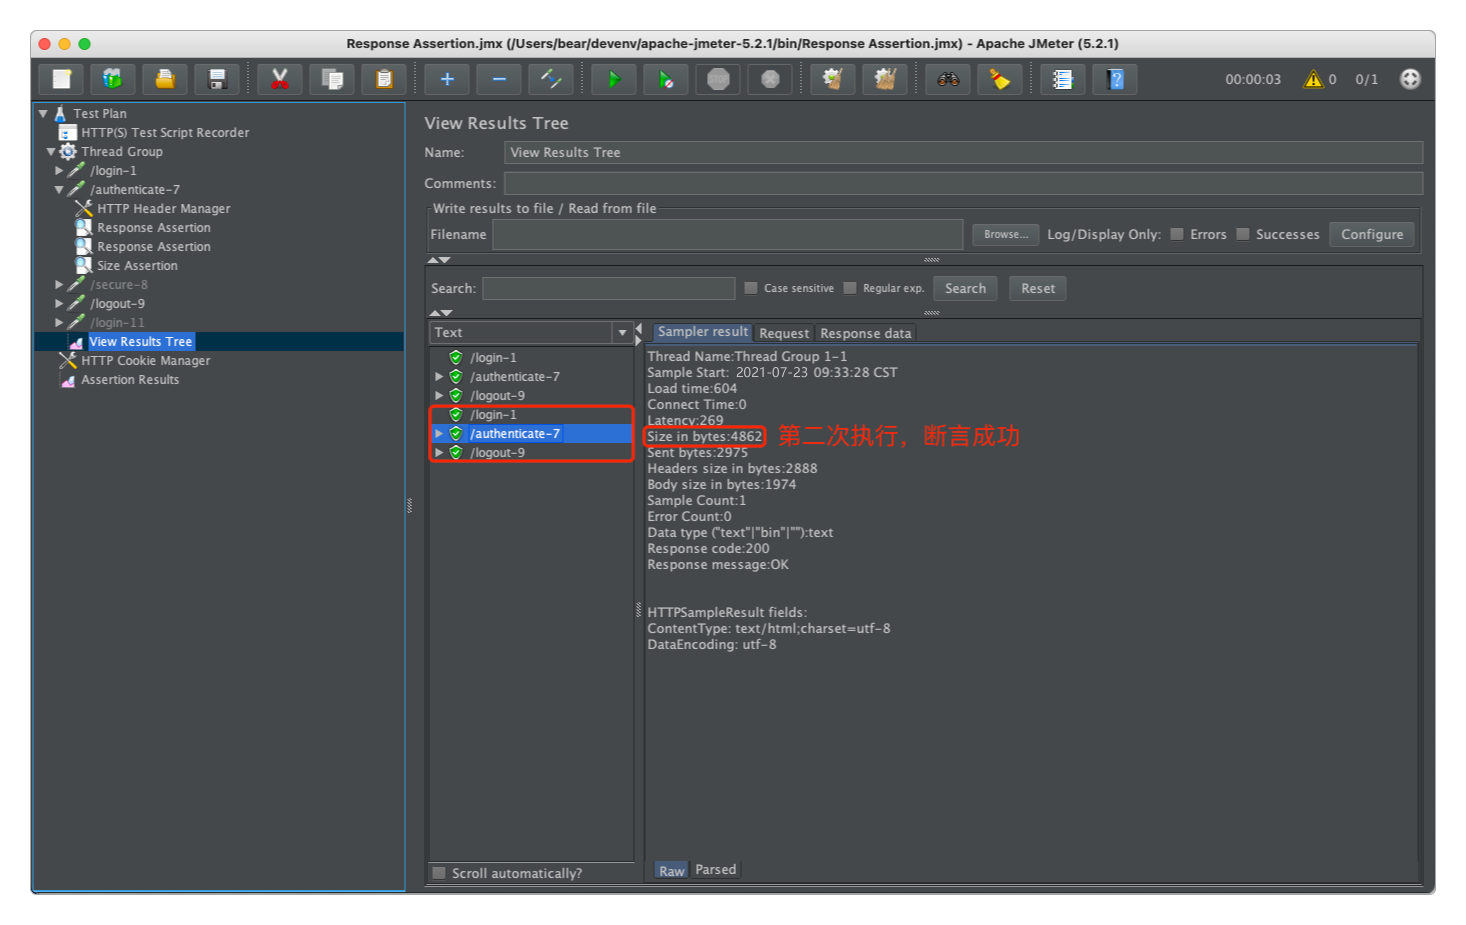1466x925 pixels.
Task: Select the highlighted /authenticate-7 result row
Action: [x=532, y=434]
